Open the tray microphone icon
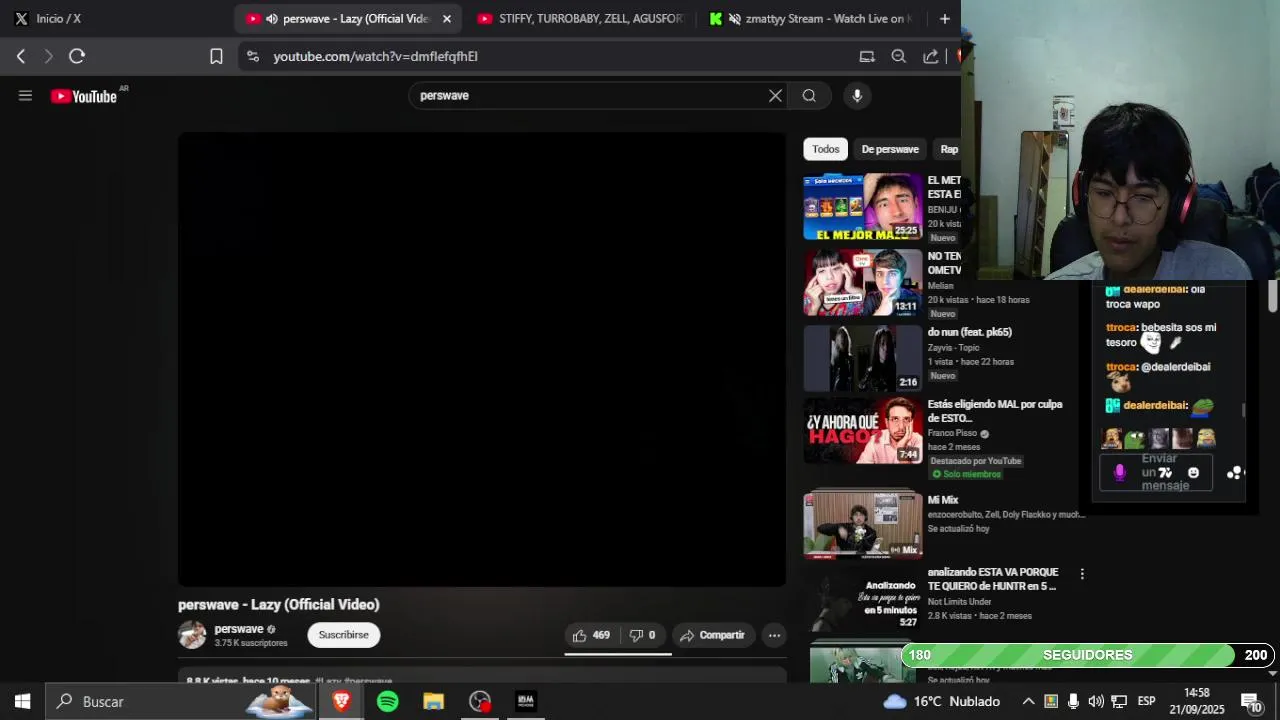Screen dimensions: 1280x720 (x=1073, y=702)
